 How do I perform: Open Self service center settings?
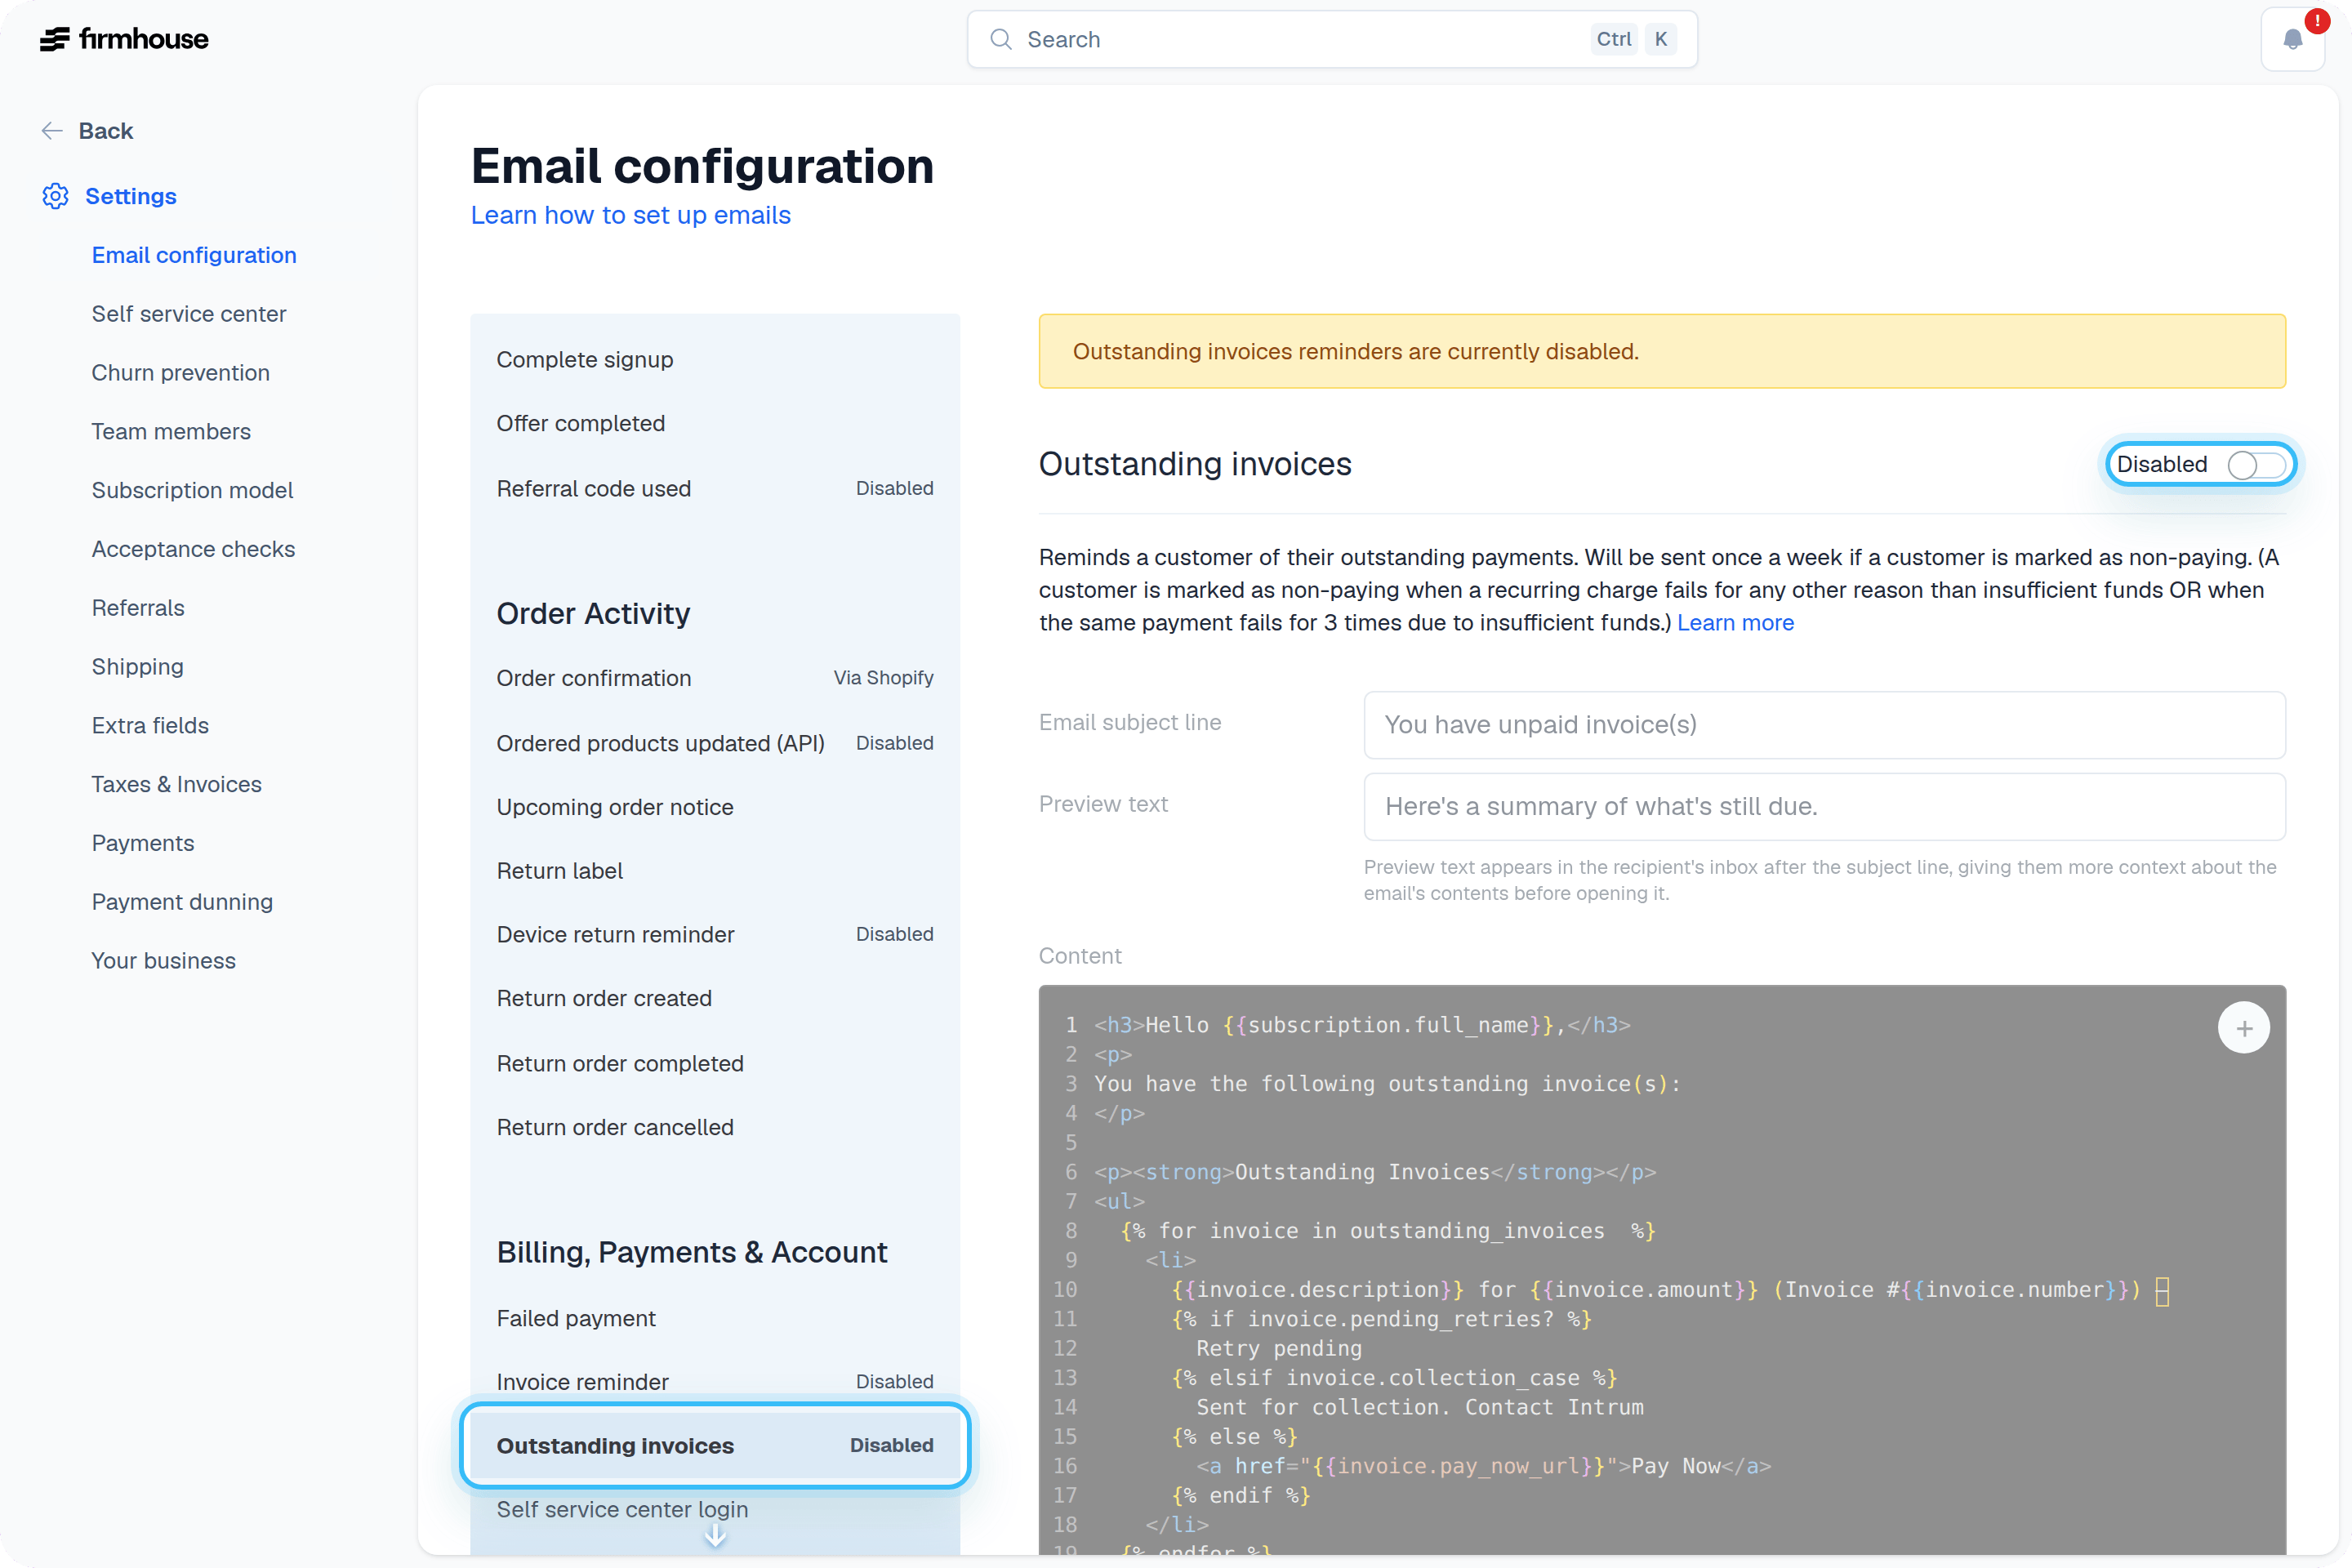point(189,314)
